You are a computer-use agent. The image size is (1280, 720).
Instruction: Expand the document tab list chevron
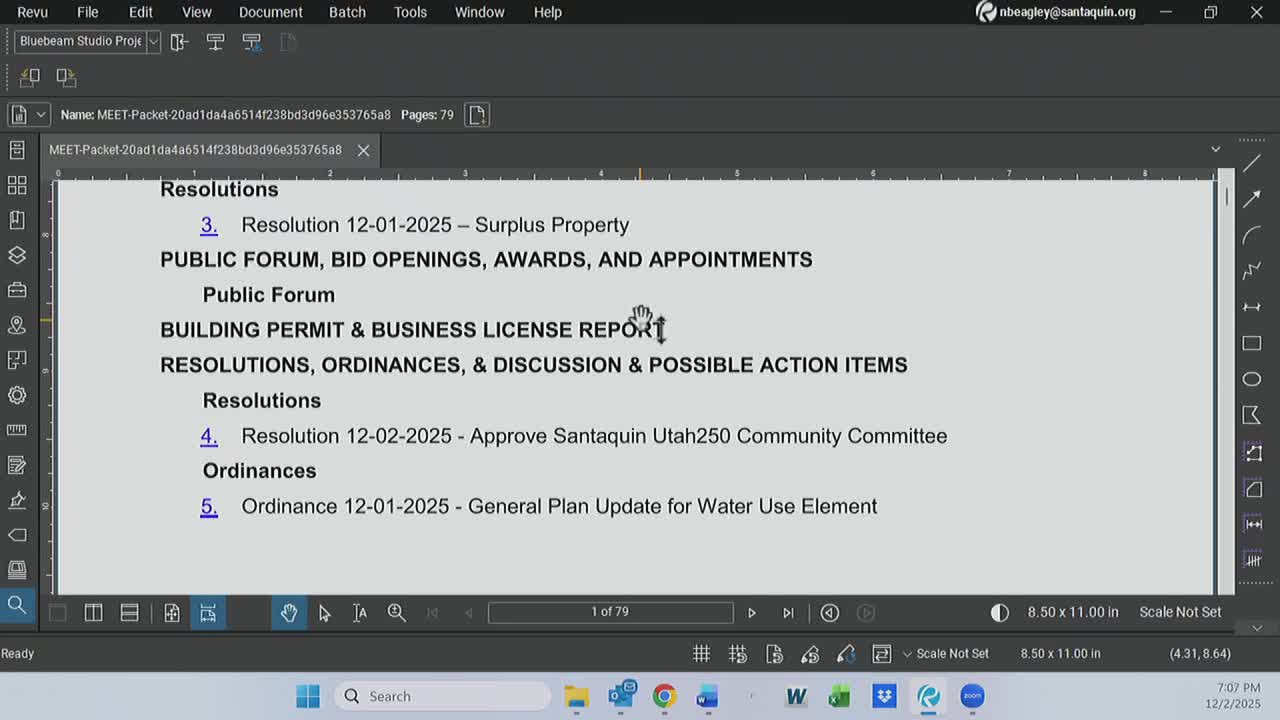(x=1215, y=150)
